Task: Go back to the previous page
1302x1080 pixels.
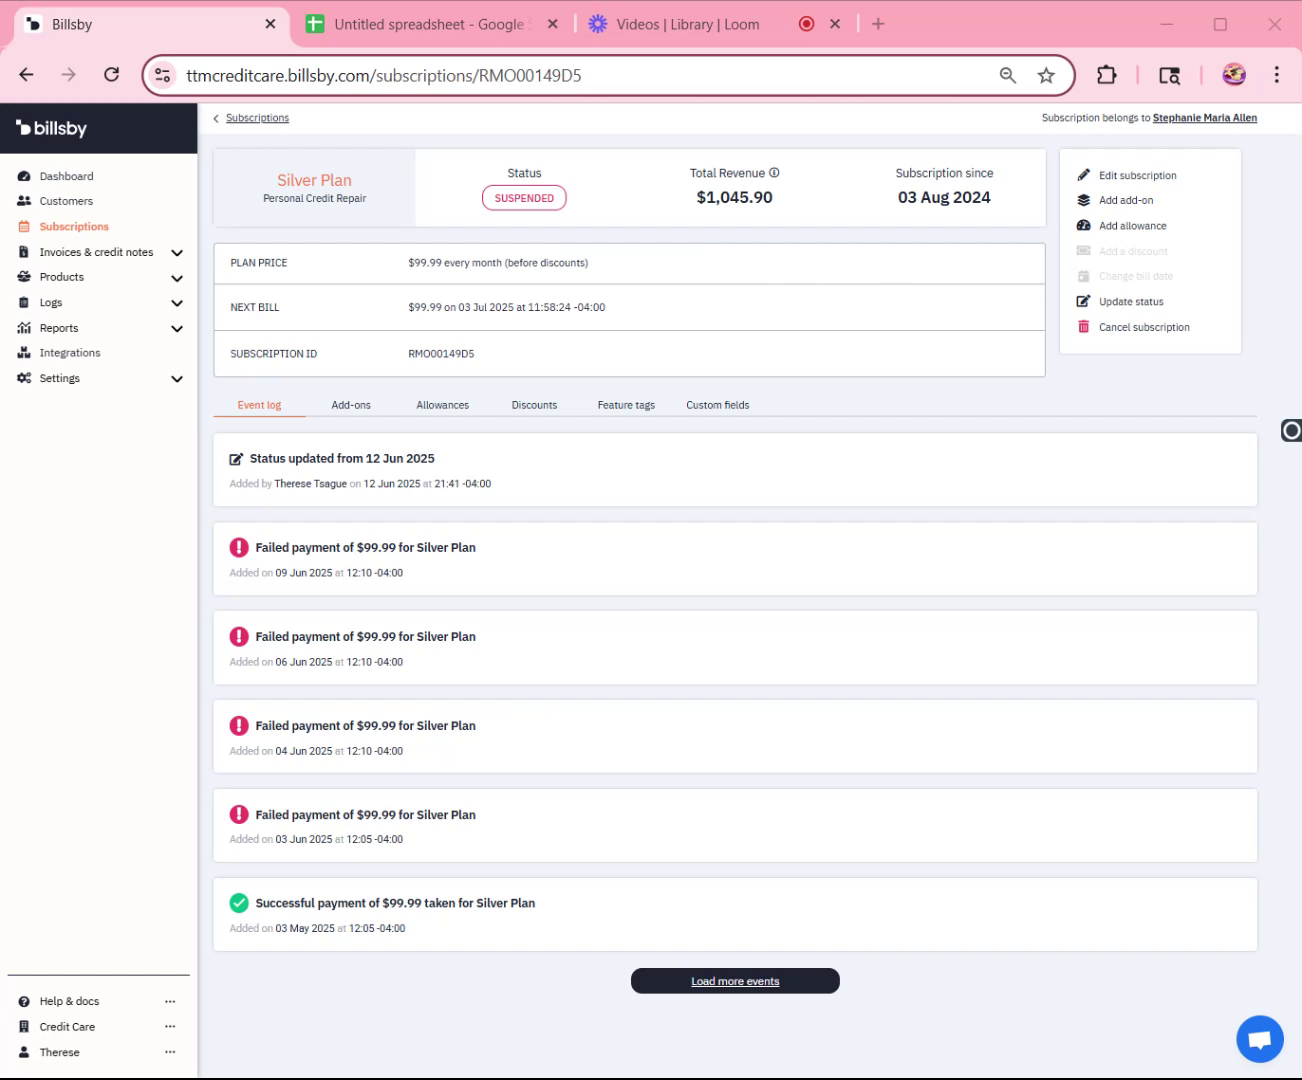Action: tap(27, 75)
